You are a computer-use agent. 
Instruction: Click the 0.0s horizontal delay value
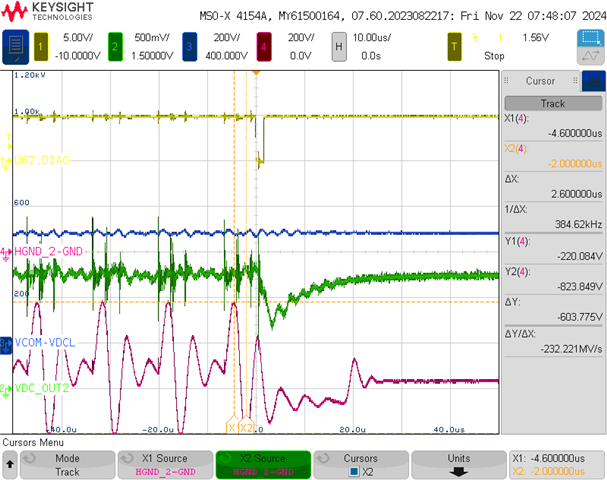[x=371, y=56]
